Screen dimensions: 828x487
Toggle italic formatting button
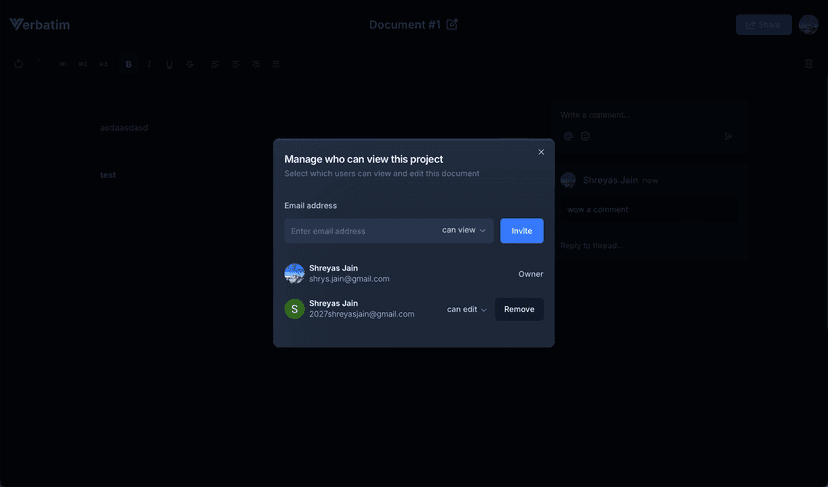coord(149,64)
